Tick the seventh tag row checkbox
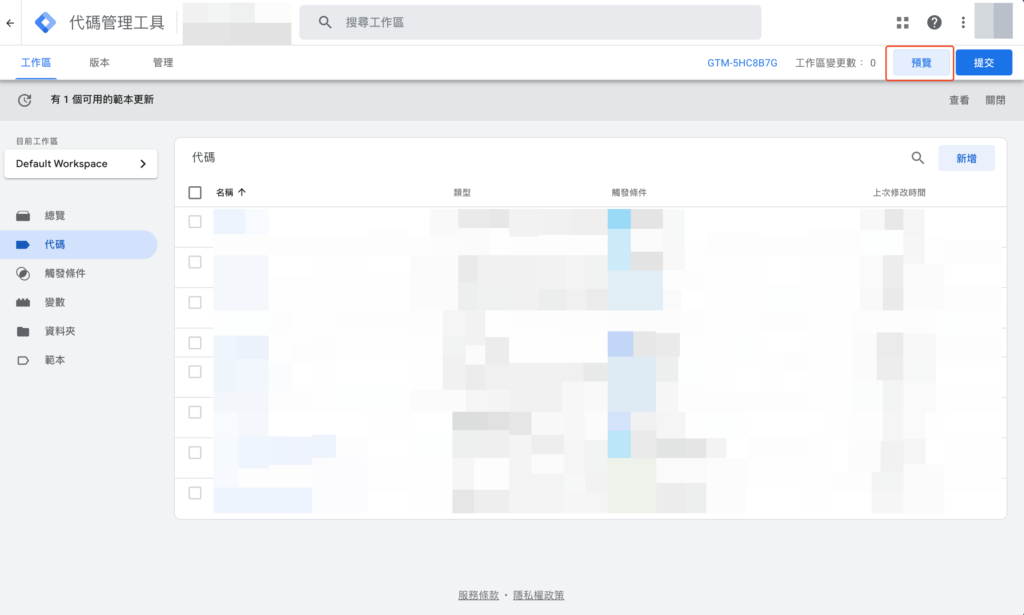 point(195,452)
